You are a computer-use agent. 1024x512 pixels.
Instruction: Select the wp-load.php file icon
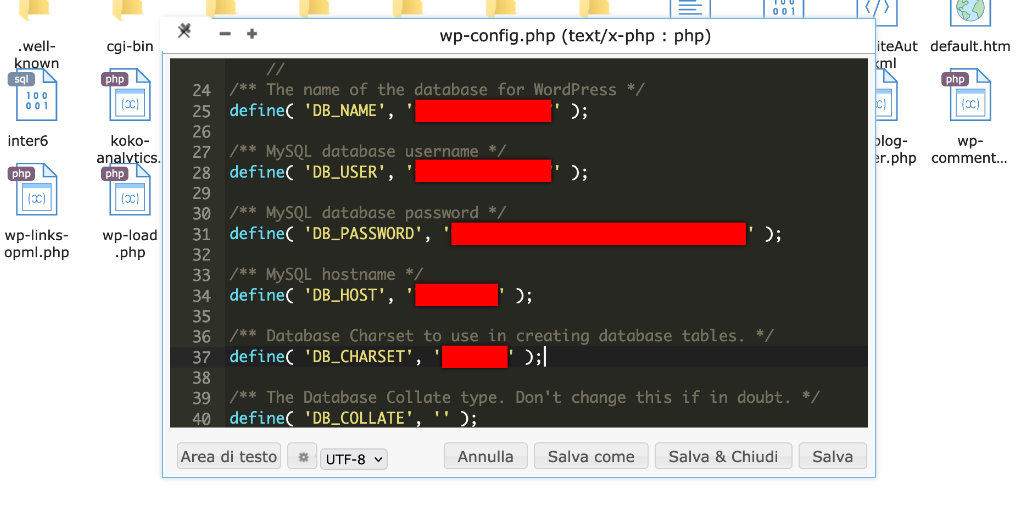[127, 190]
